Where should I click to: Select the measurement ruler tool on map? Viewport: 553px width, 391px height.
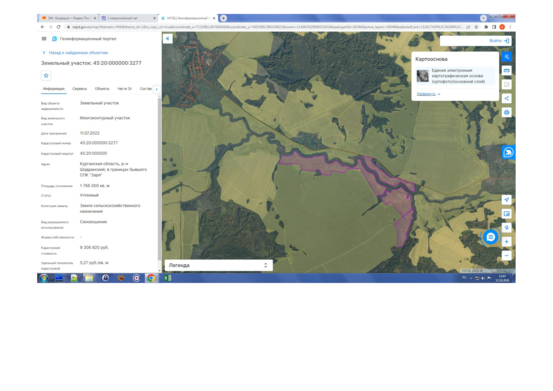[x=507, y=71]
